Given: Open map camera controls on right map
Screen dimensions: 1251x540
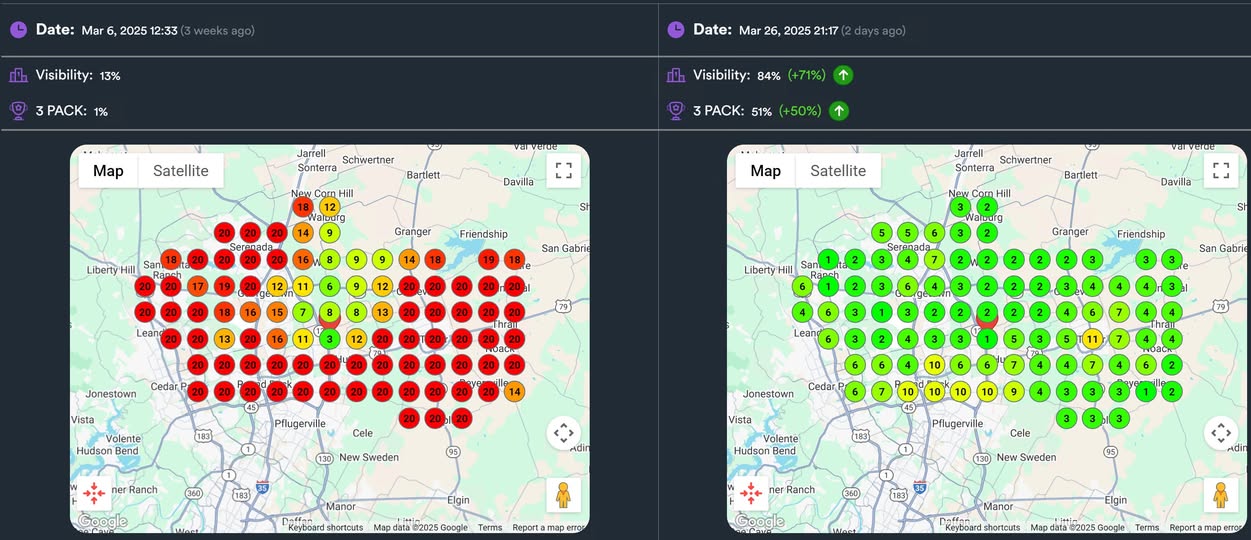Looking at the screenshot, I should coord(1220,433).
